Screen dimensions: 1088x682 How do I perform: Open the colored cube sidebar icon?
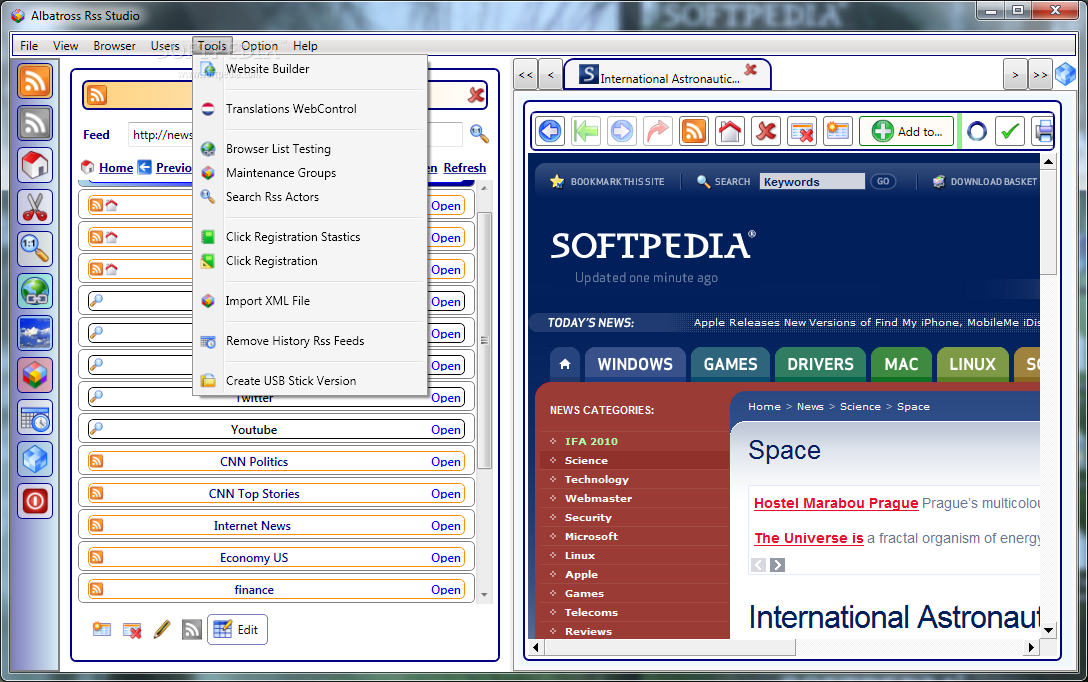(x=35, y=375)
